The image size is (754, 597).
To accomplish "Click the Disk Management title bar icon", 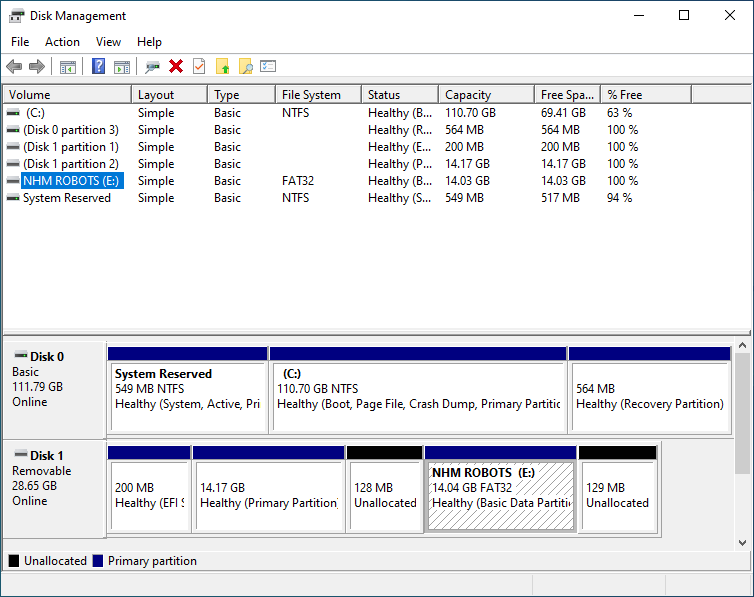I will pyautogui.click(x=17, y=16).
